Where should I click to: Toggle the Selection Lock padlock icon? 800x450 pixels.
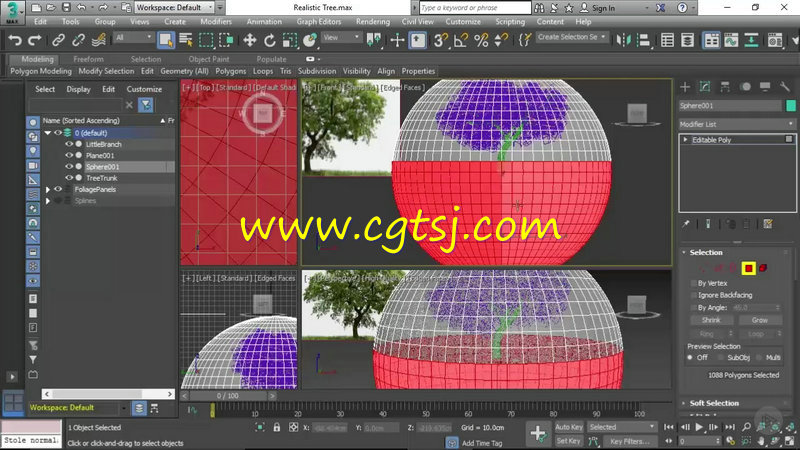tap(277, 427)
